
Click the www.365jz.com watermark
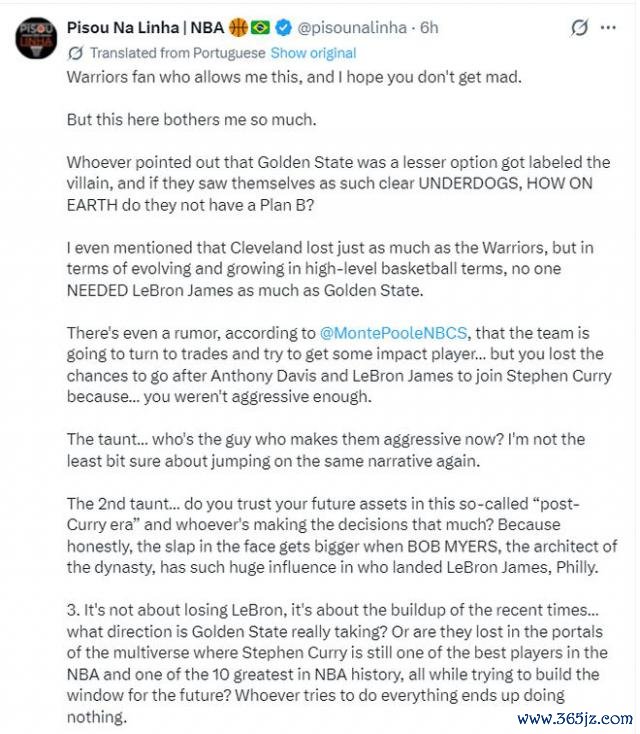click(x=575, y=718)
